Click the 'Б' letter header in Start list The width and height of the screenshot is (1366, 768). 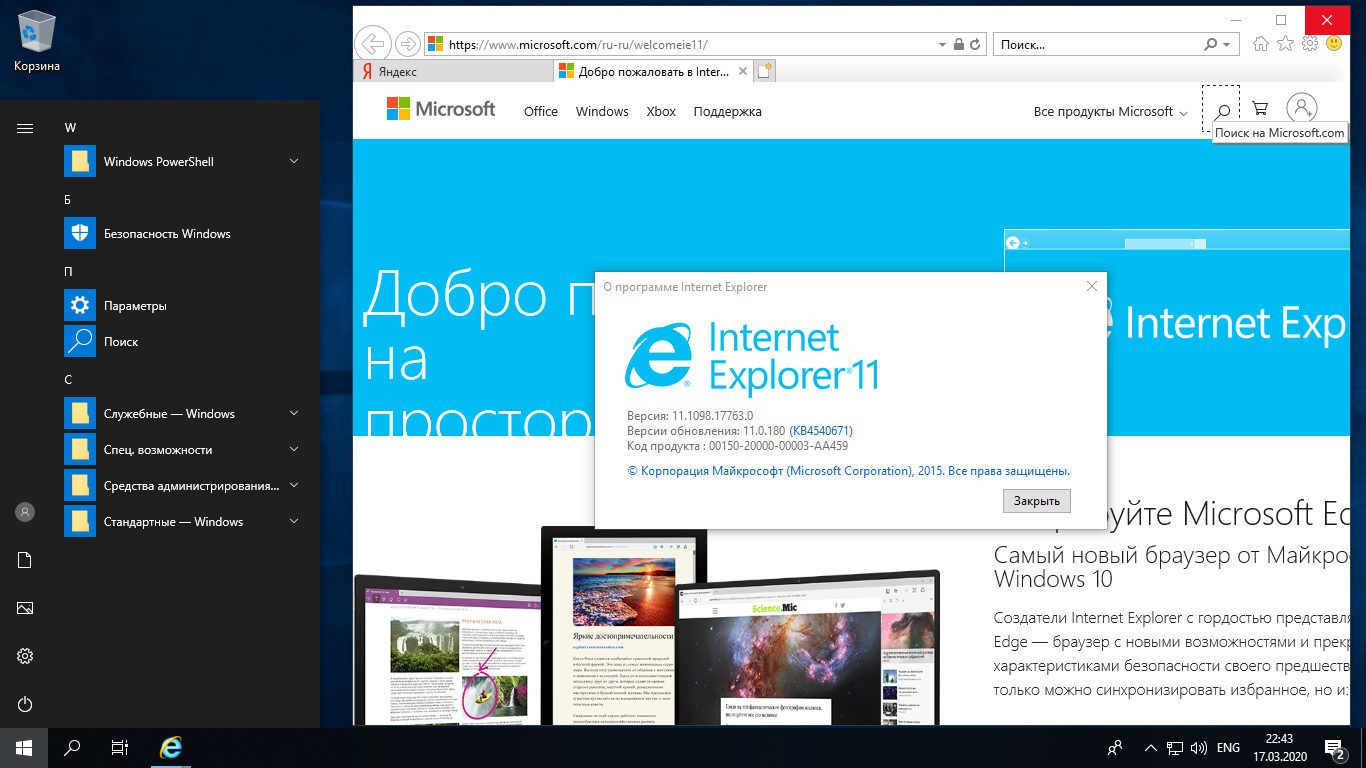click(x=68, y=200)
